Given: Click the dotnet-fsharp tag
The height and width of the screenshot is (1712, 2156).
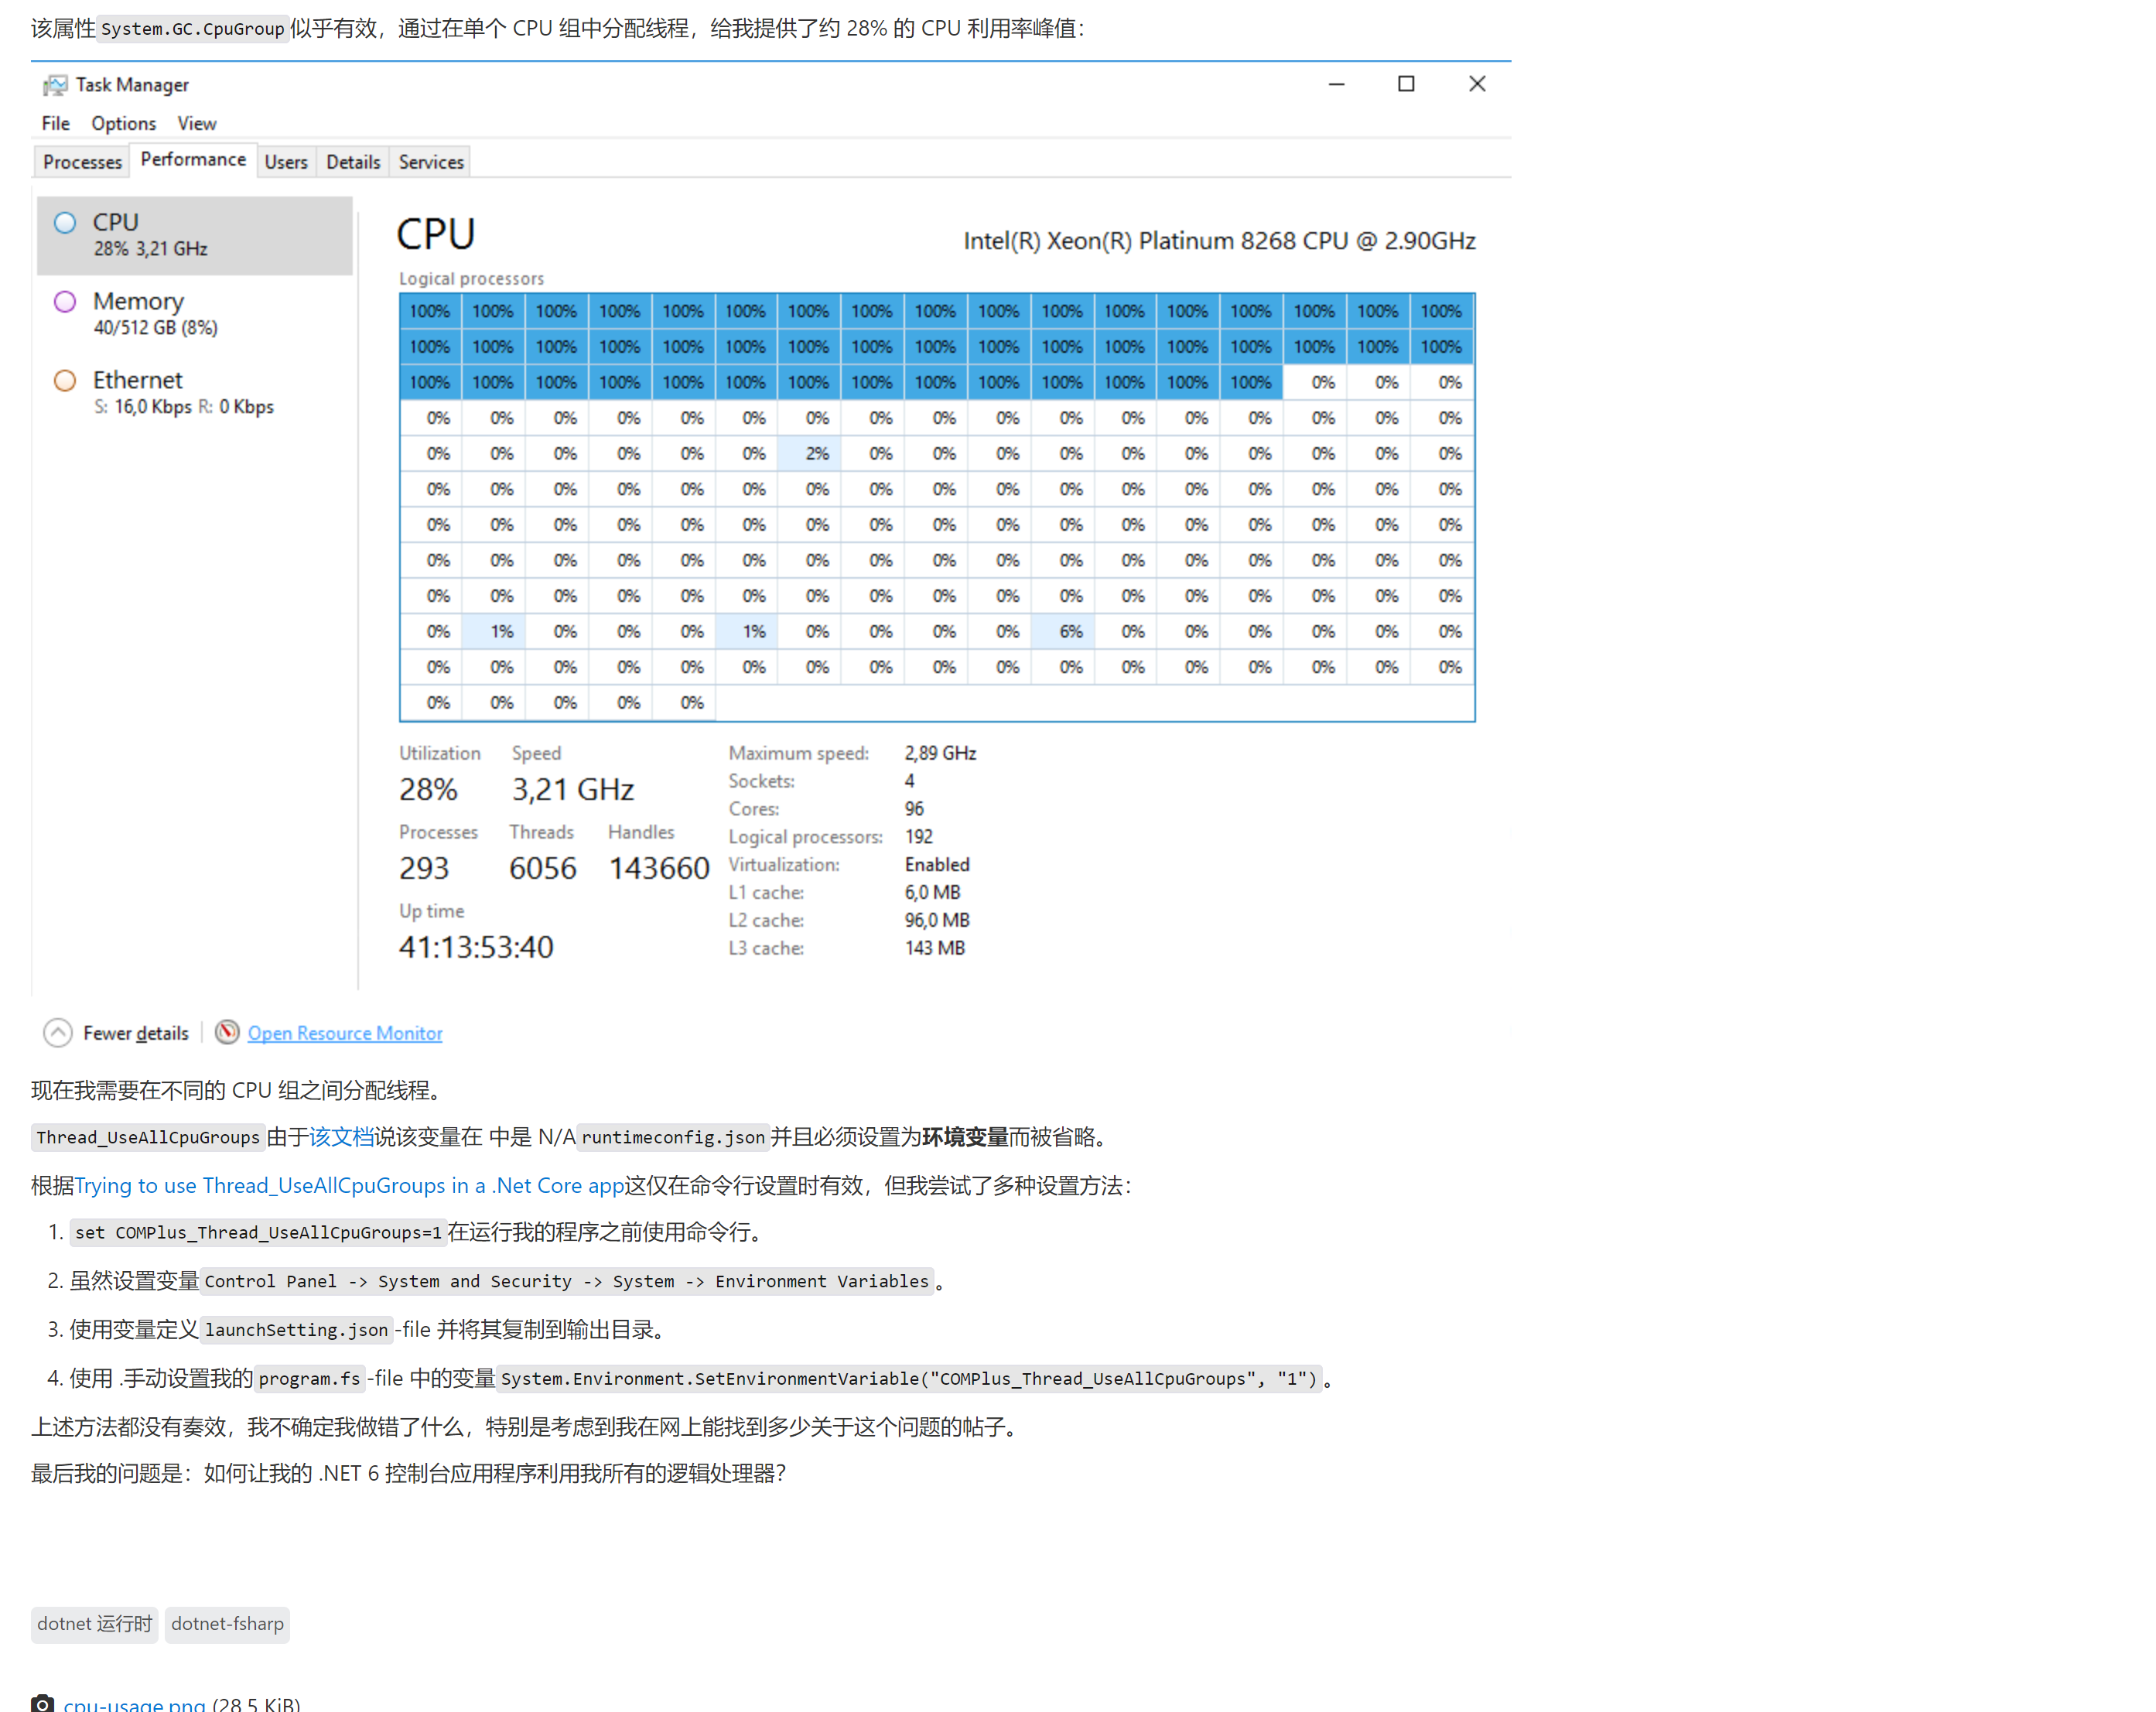Looking at the screenshot, I should pos(227,1624).
